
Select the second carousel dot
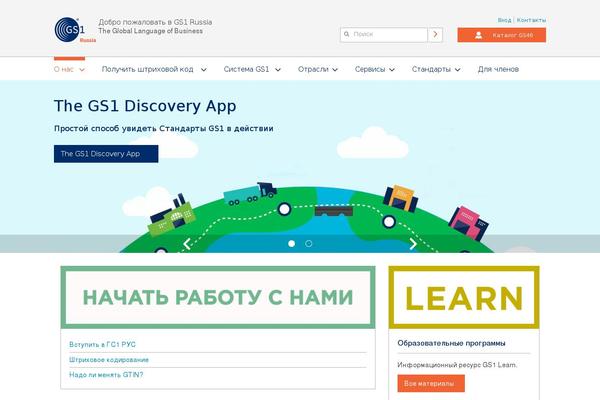click(309, 243)
